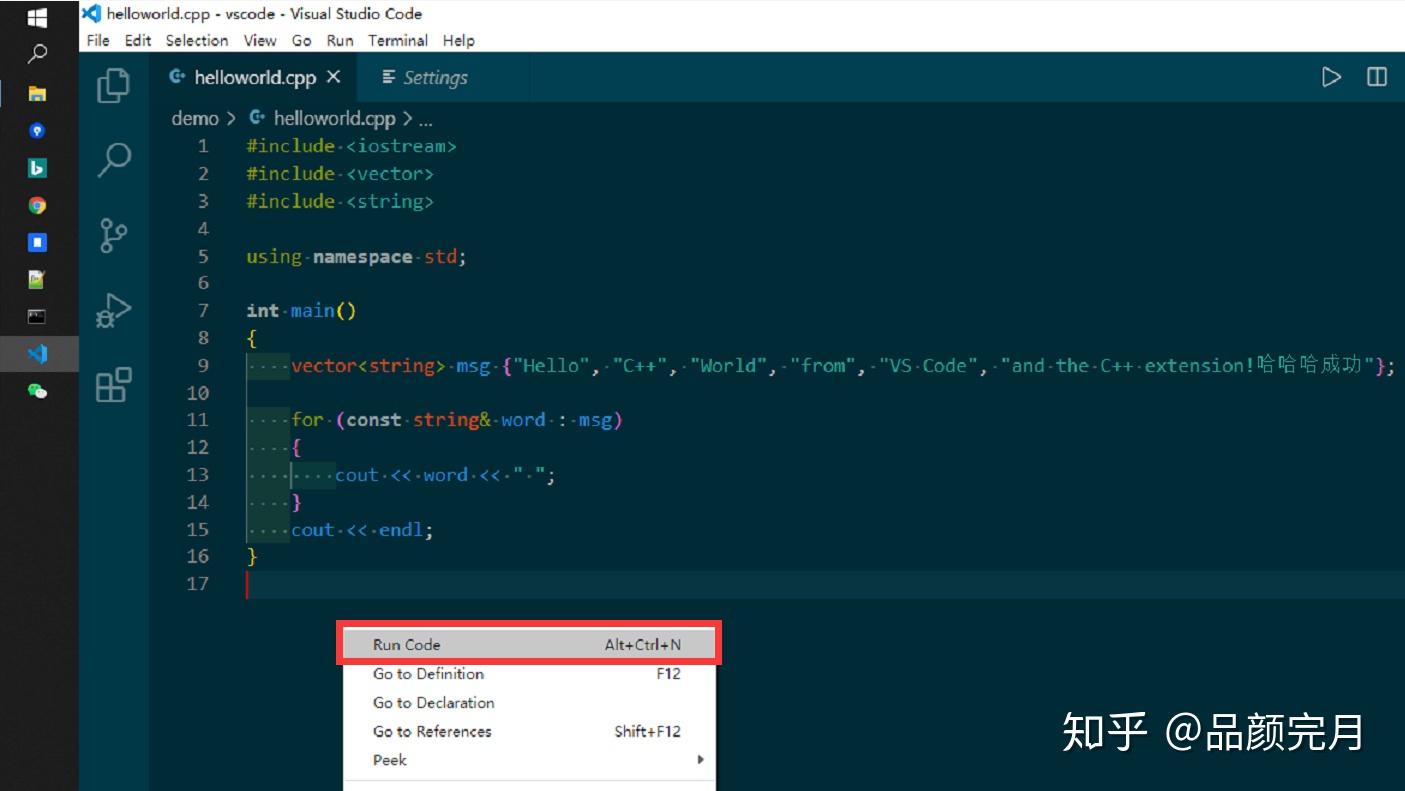Open the terminal icon on the taskbar
The image size is (1405, 791).
point(37,317)
